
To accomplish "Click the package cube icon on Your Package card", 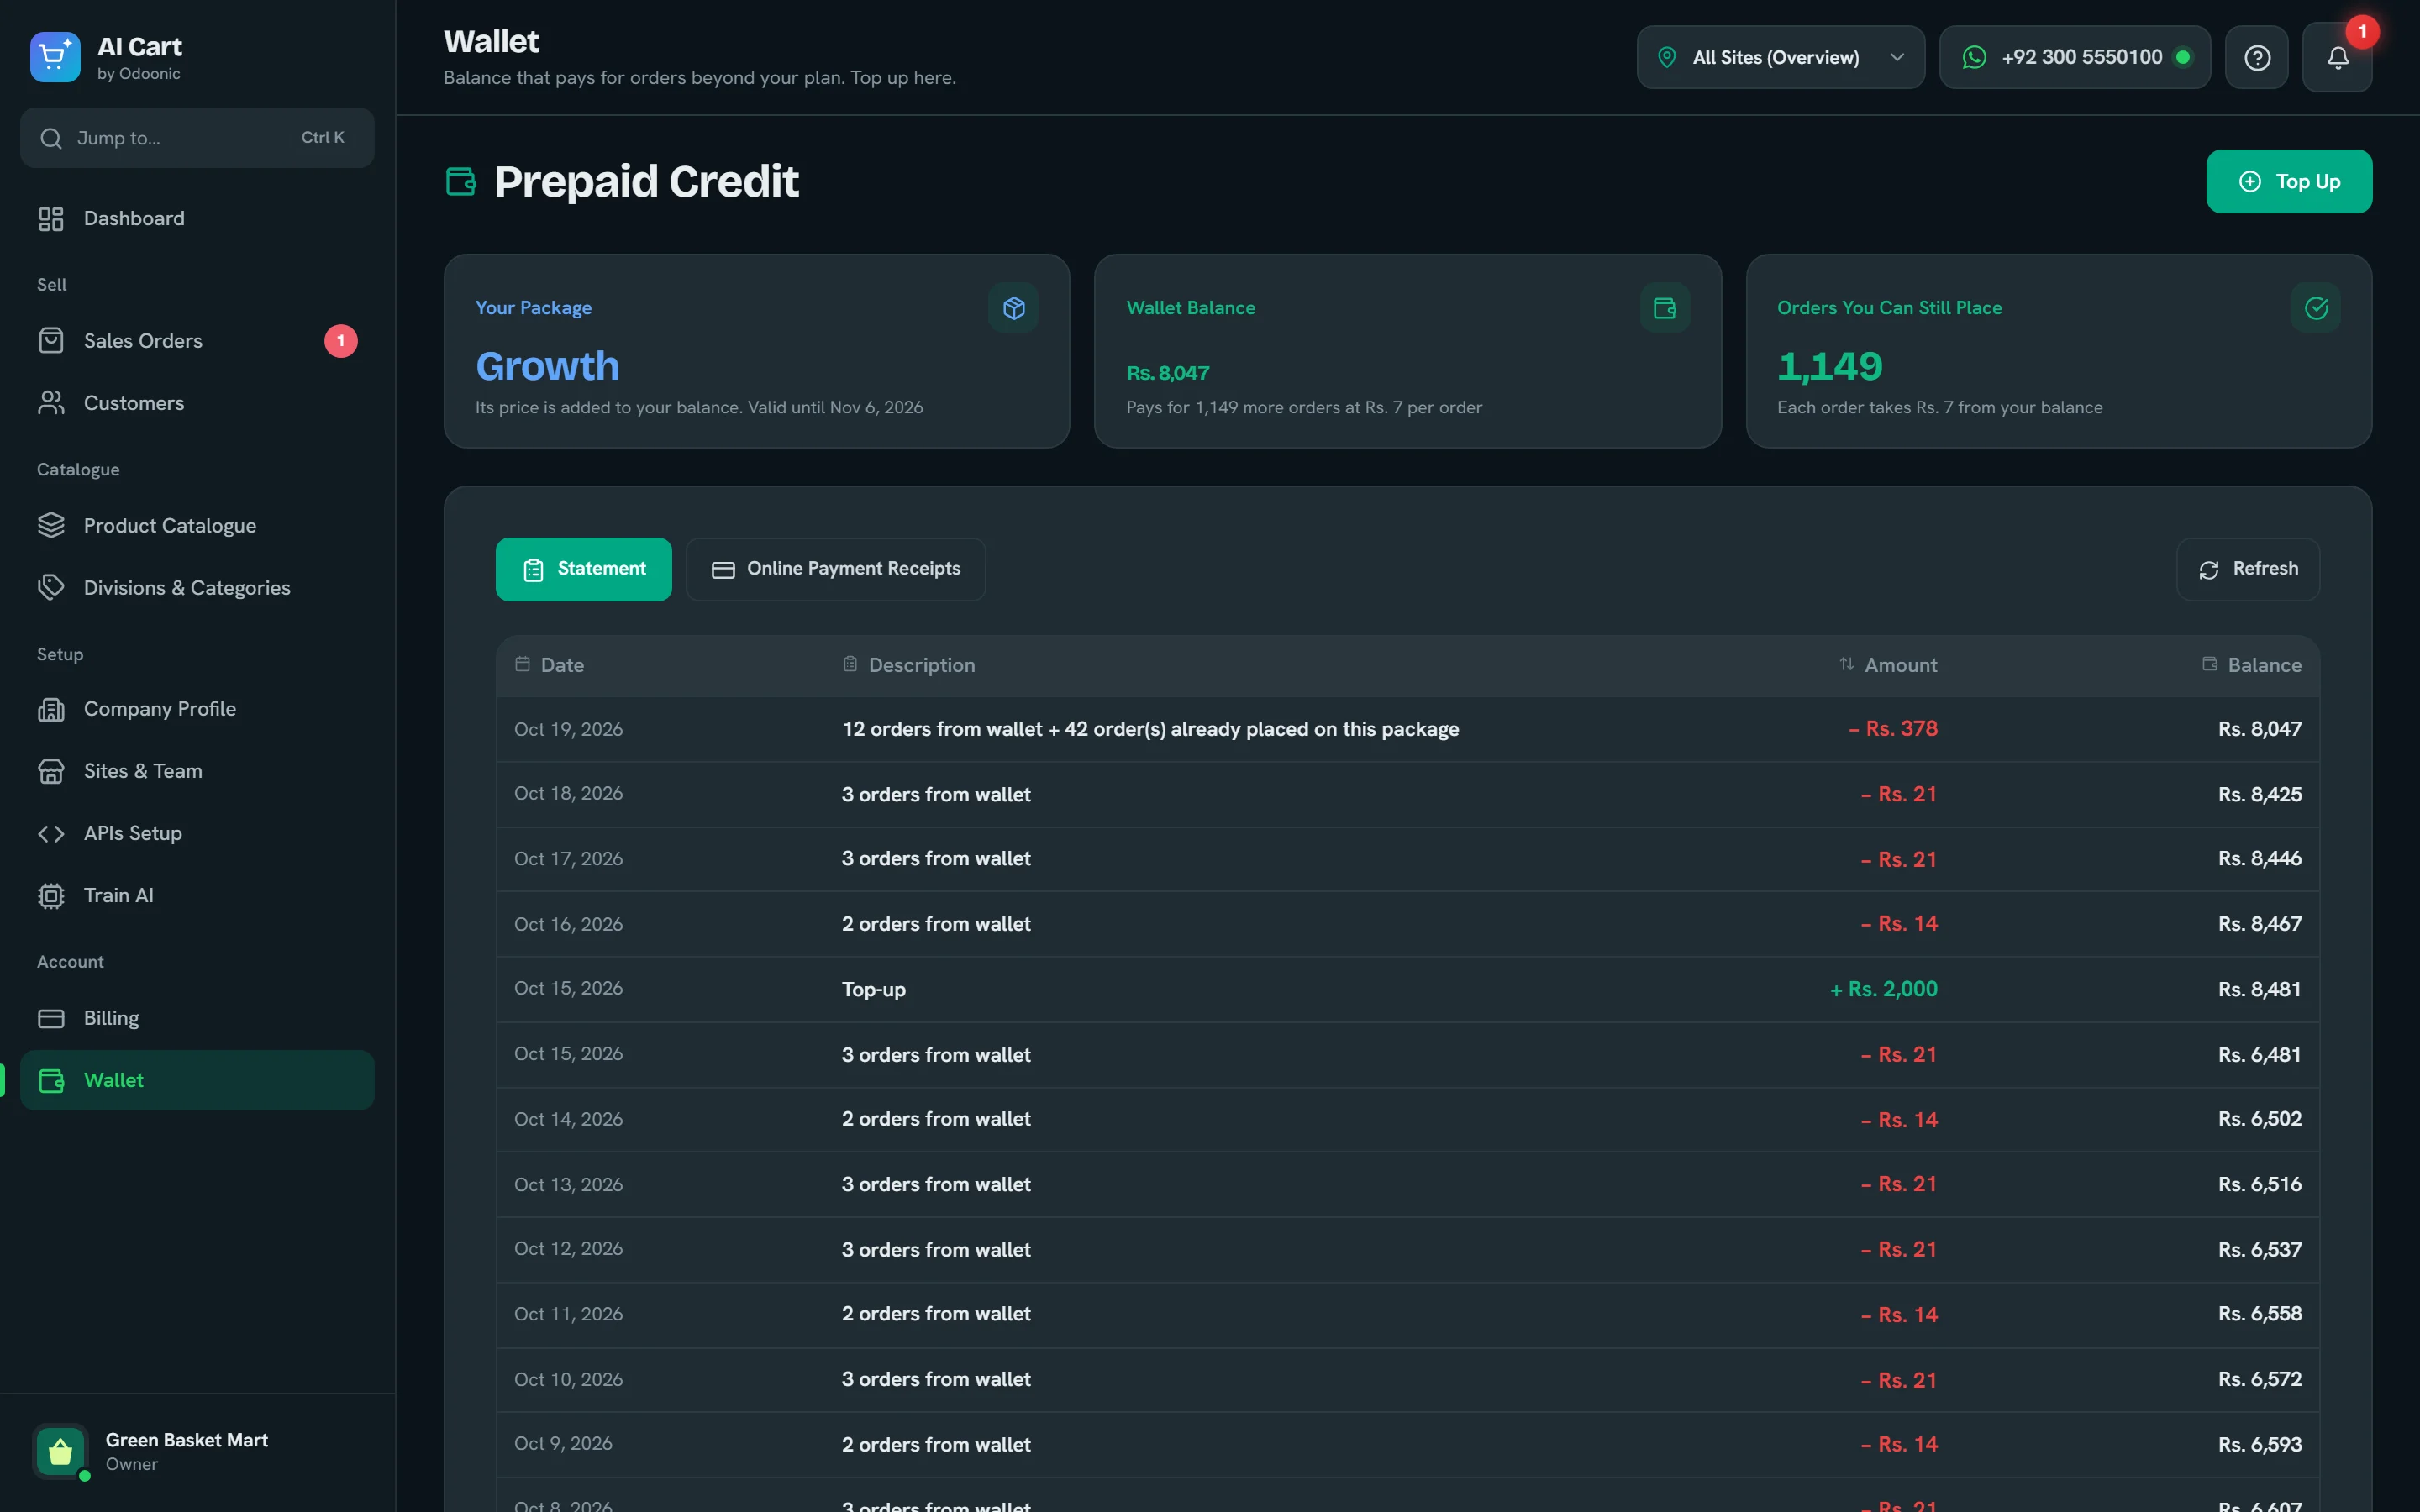I will (1013, 308).
